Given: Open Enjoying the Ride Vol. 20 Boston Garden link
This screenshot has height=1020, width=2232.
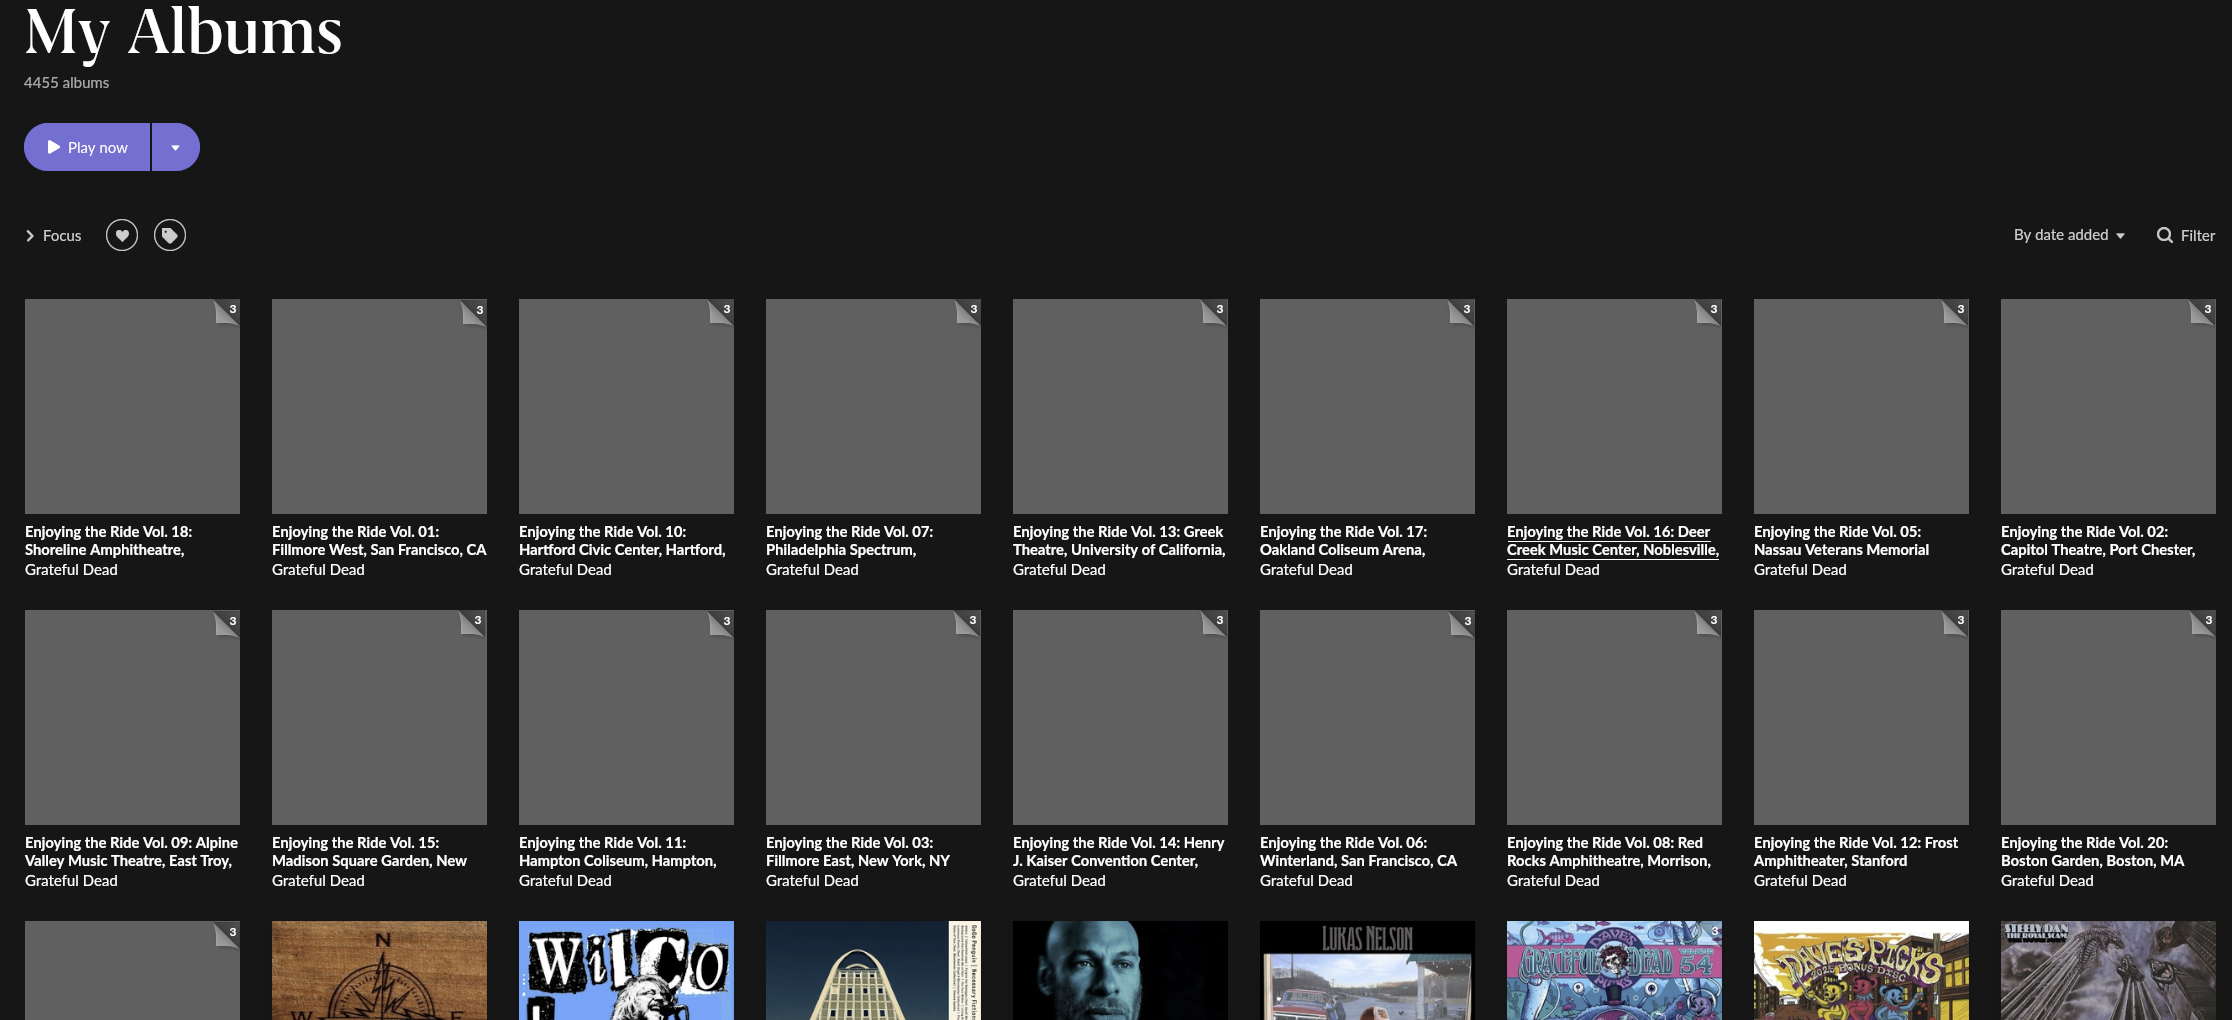Looking at the screenshot, I should [2092, 852].
